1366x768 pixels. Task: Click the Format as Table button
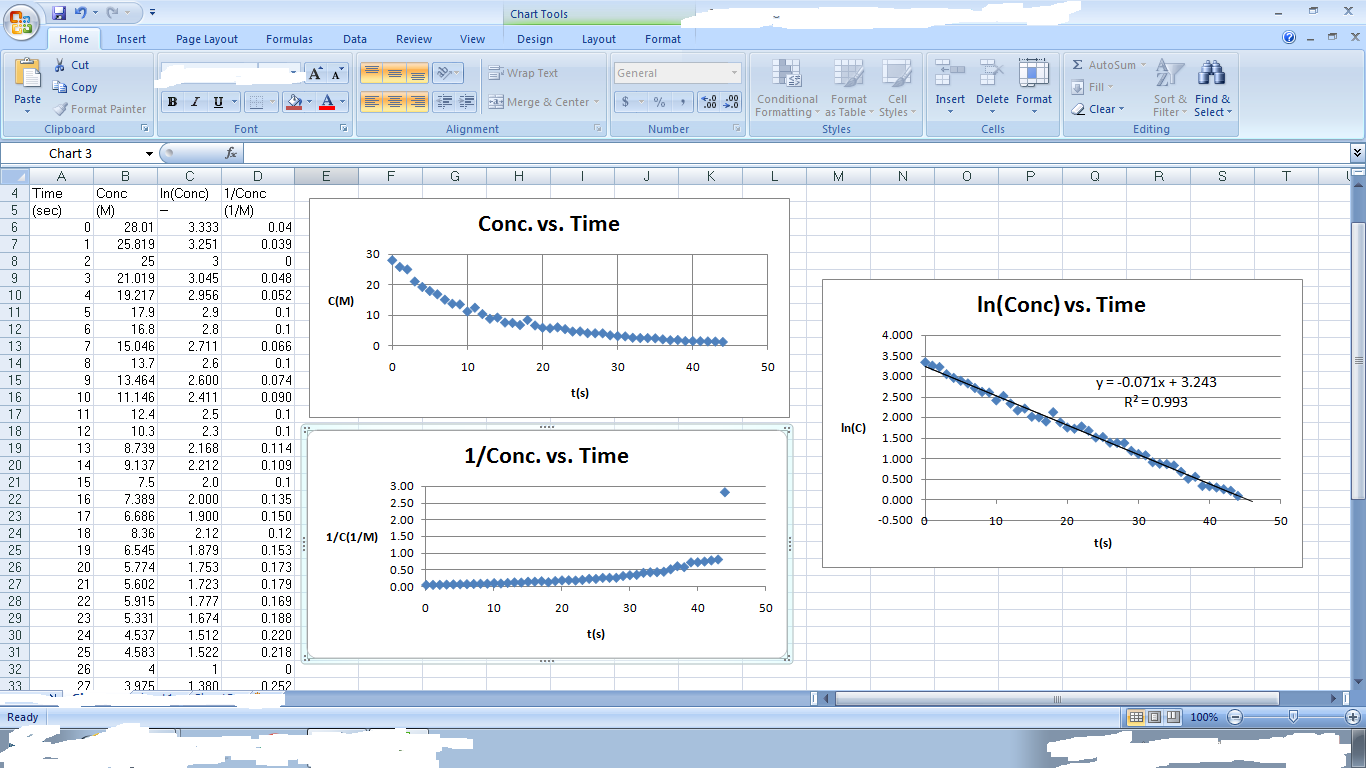[849, 89]
